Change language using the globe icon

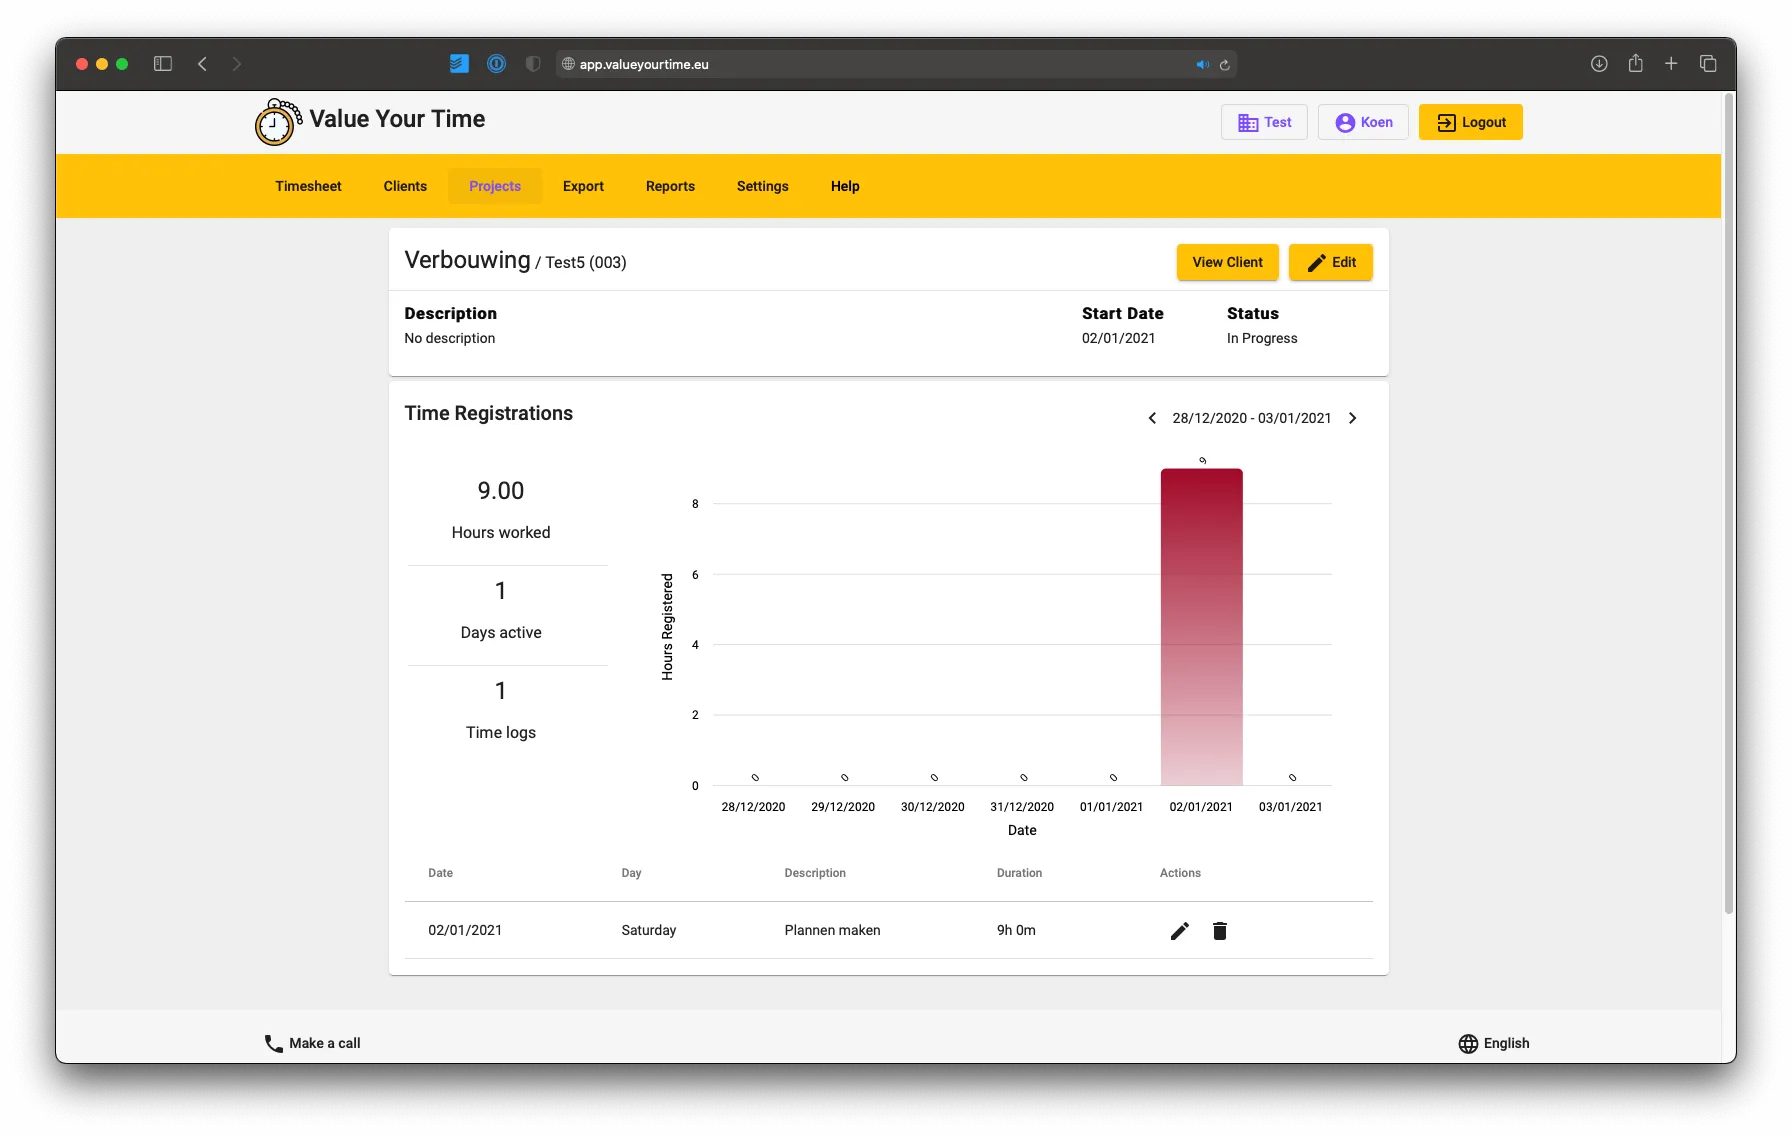1467,1043
